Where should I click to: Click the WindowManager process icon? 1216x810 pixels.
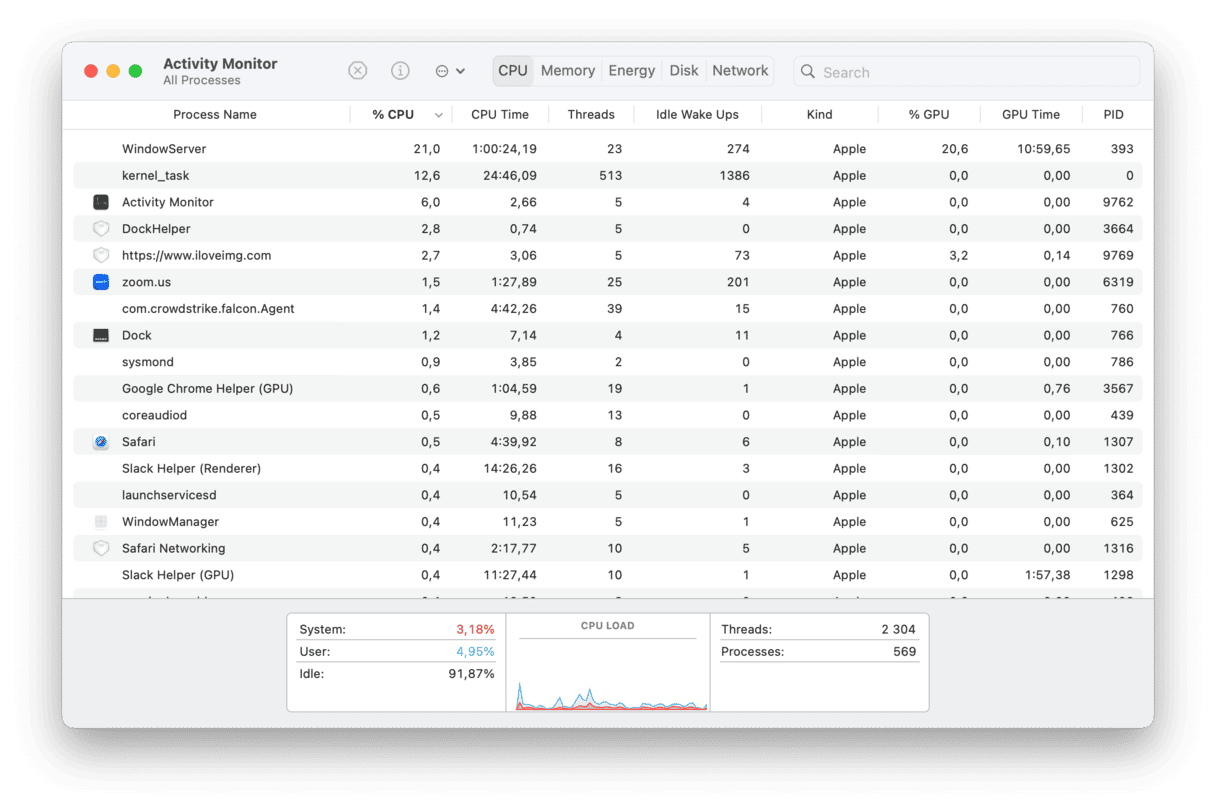tap(101, 522)
